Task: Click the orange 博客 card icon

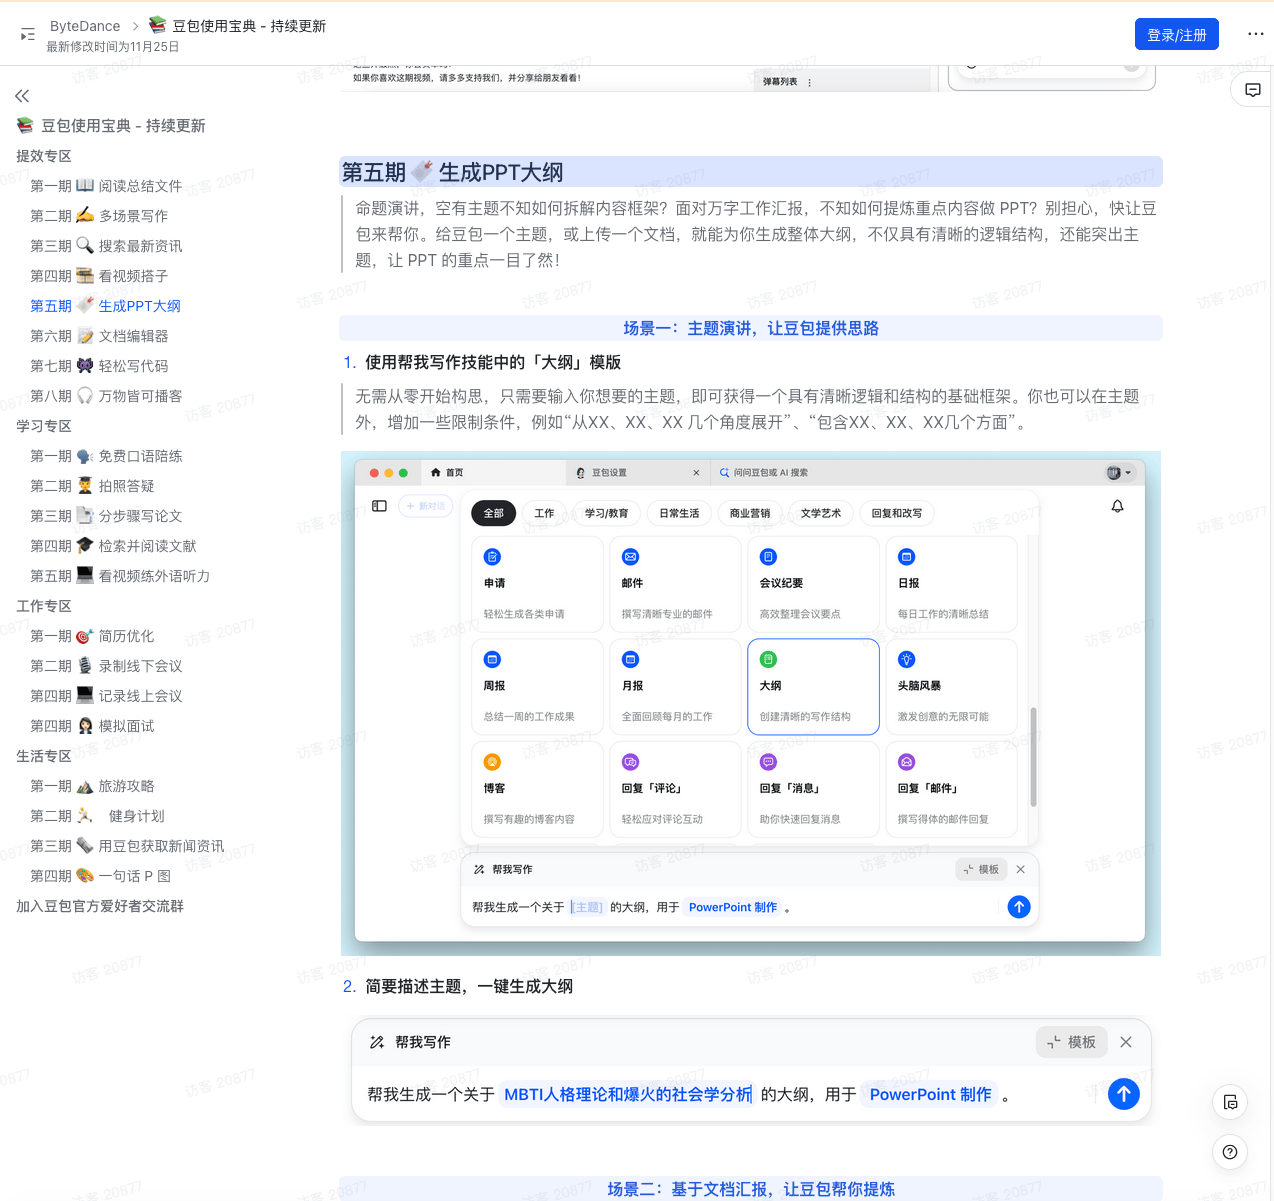Action: [492, 762]
